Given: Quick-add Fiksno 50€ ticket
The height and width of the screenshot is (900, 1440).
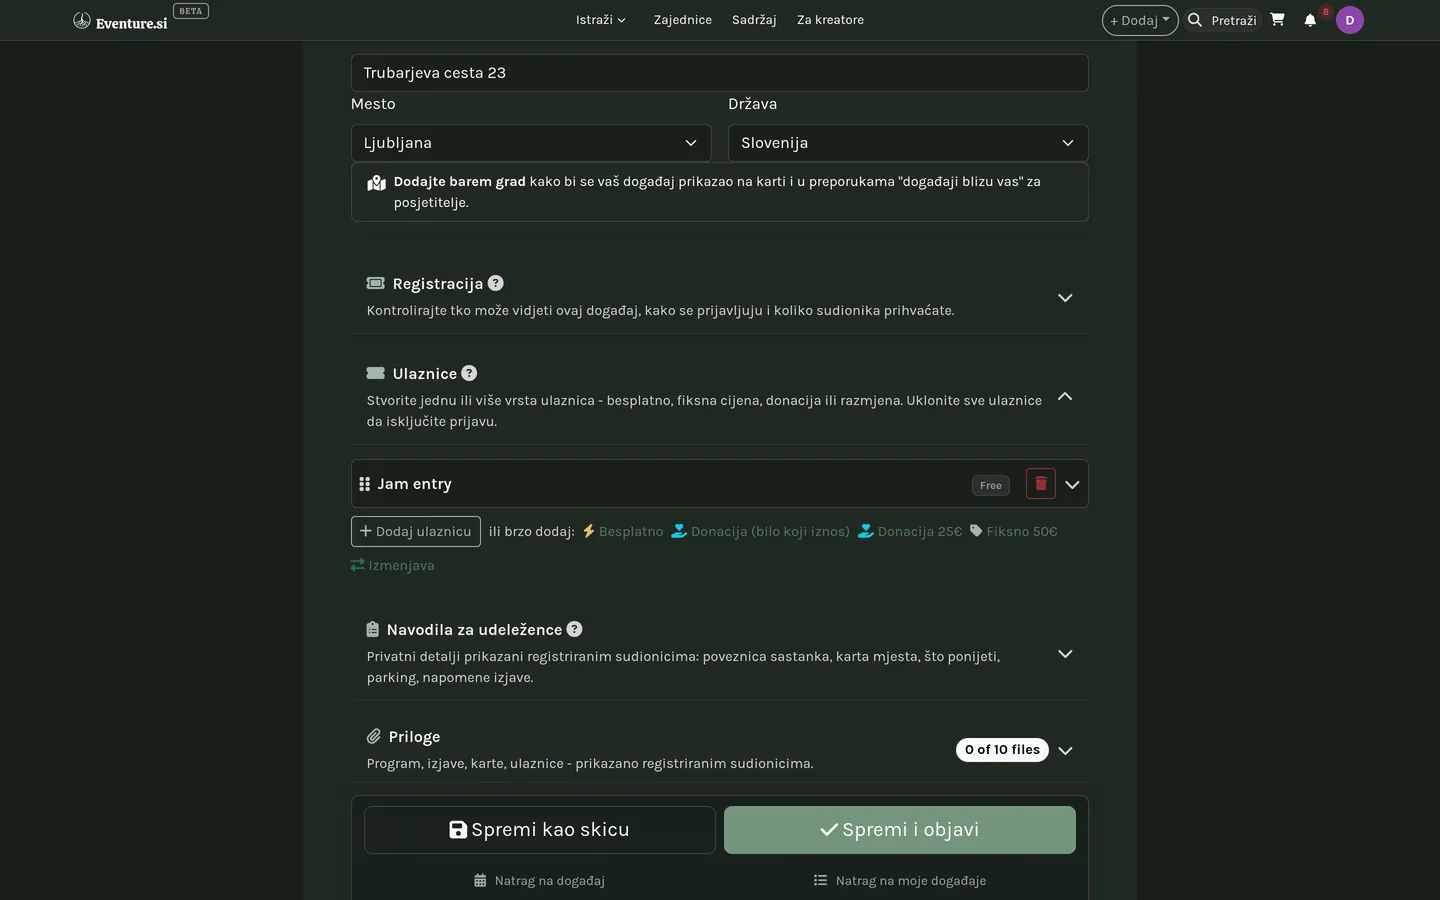Looking at the screenshot, I should point(1013,531).
